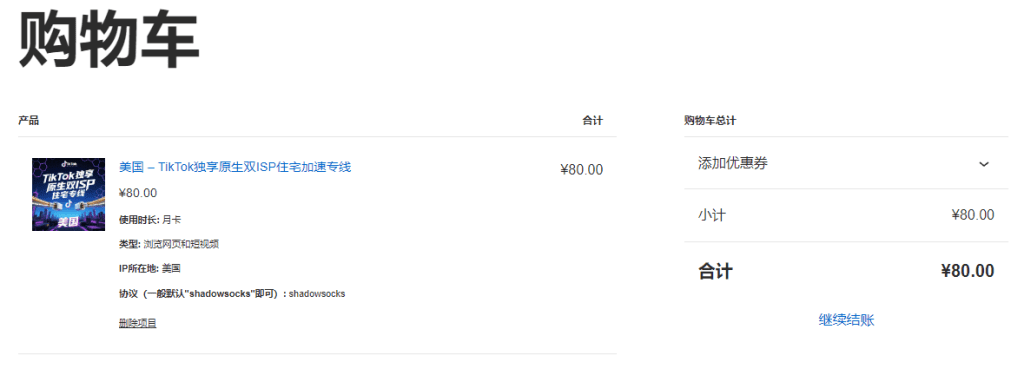Proceed to checkout with 继续结账
1024x369 pixels.
click(846, 320)
